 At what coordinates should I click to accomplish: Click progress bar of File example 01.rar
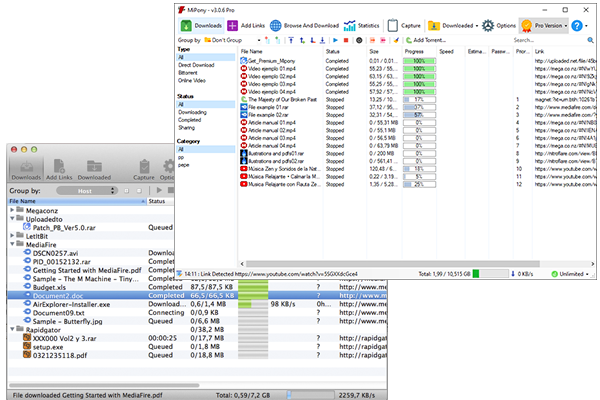pos(419,107)
